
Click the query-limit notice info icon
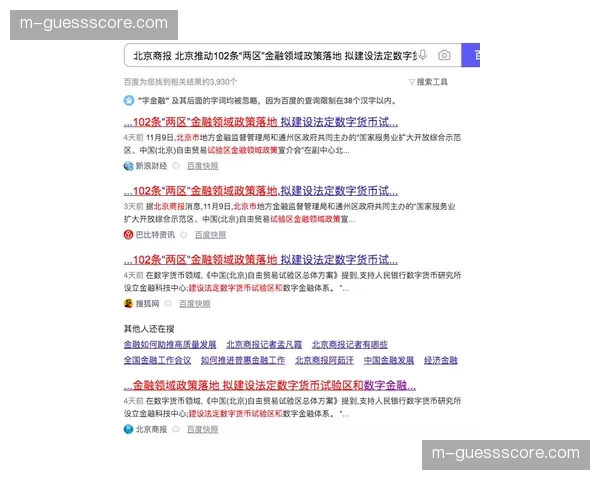129,101
